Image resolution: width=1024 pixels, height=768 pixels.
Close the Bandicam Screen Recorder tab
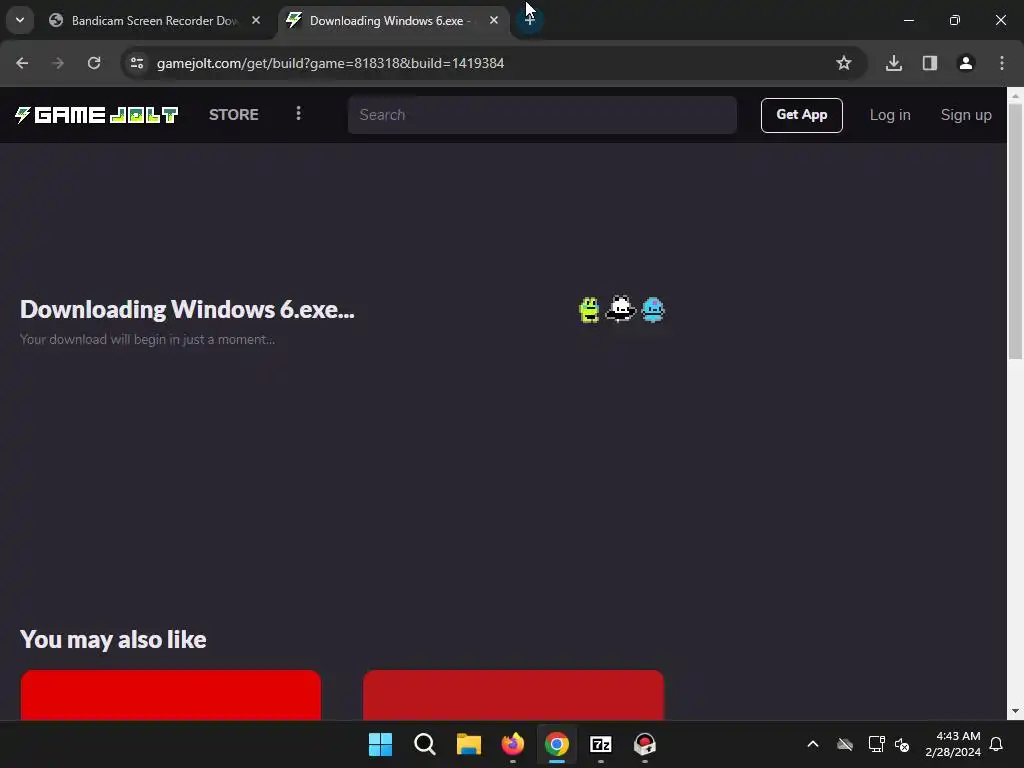click(x=256, y=20)
